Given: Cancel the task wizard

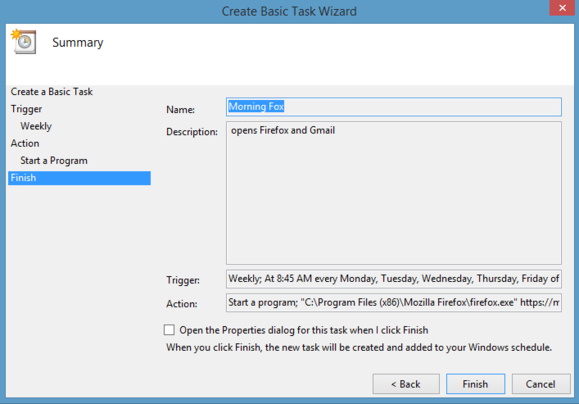Looking at the screenshot, I should (x=541, y=384).
